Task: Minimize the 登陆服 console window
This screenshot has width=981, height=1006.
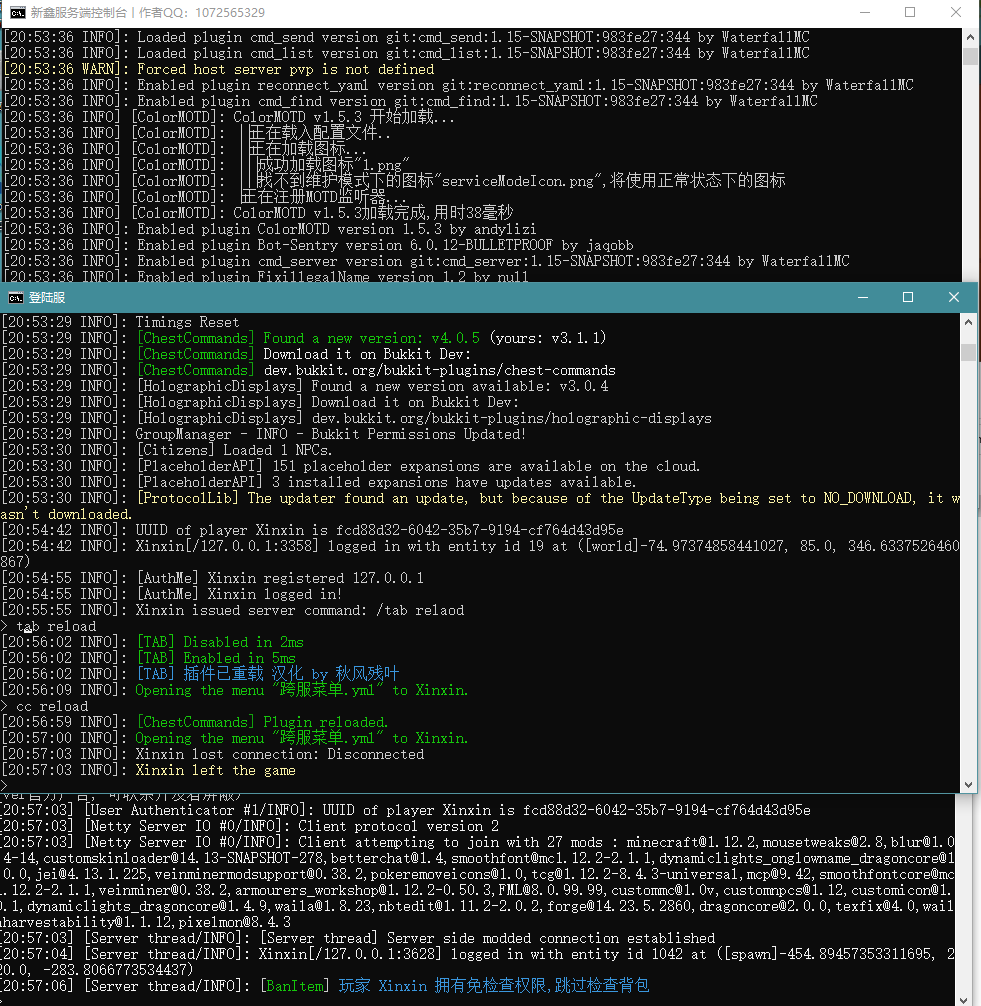Action: pos(861,297)
